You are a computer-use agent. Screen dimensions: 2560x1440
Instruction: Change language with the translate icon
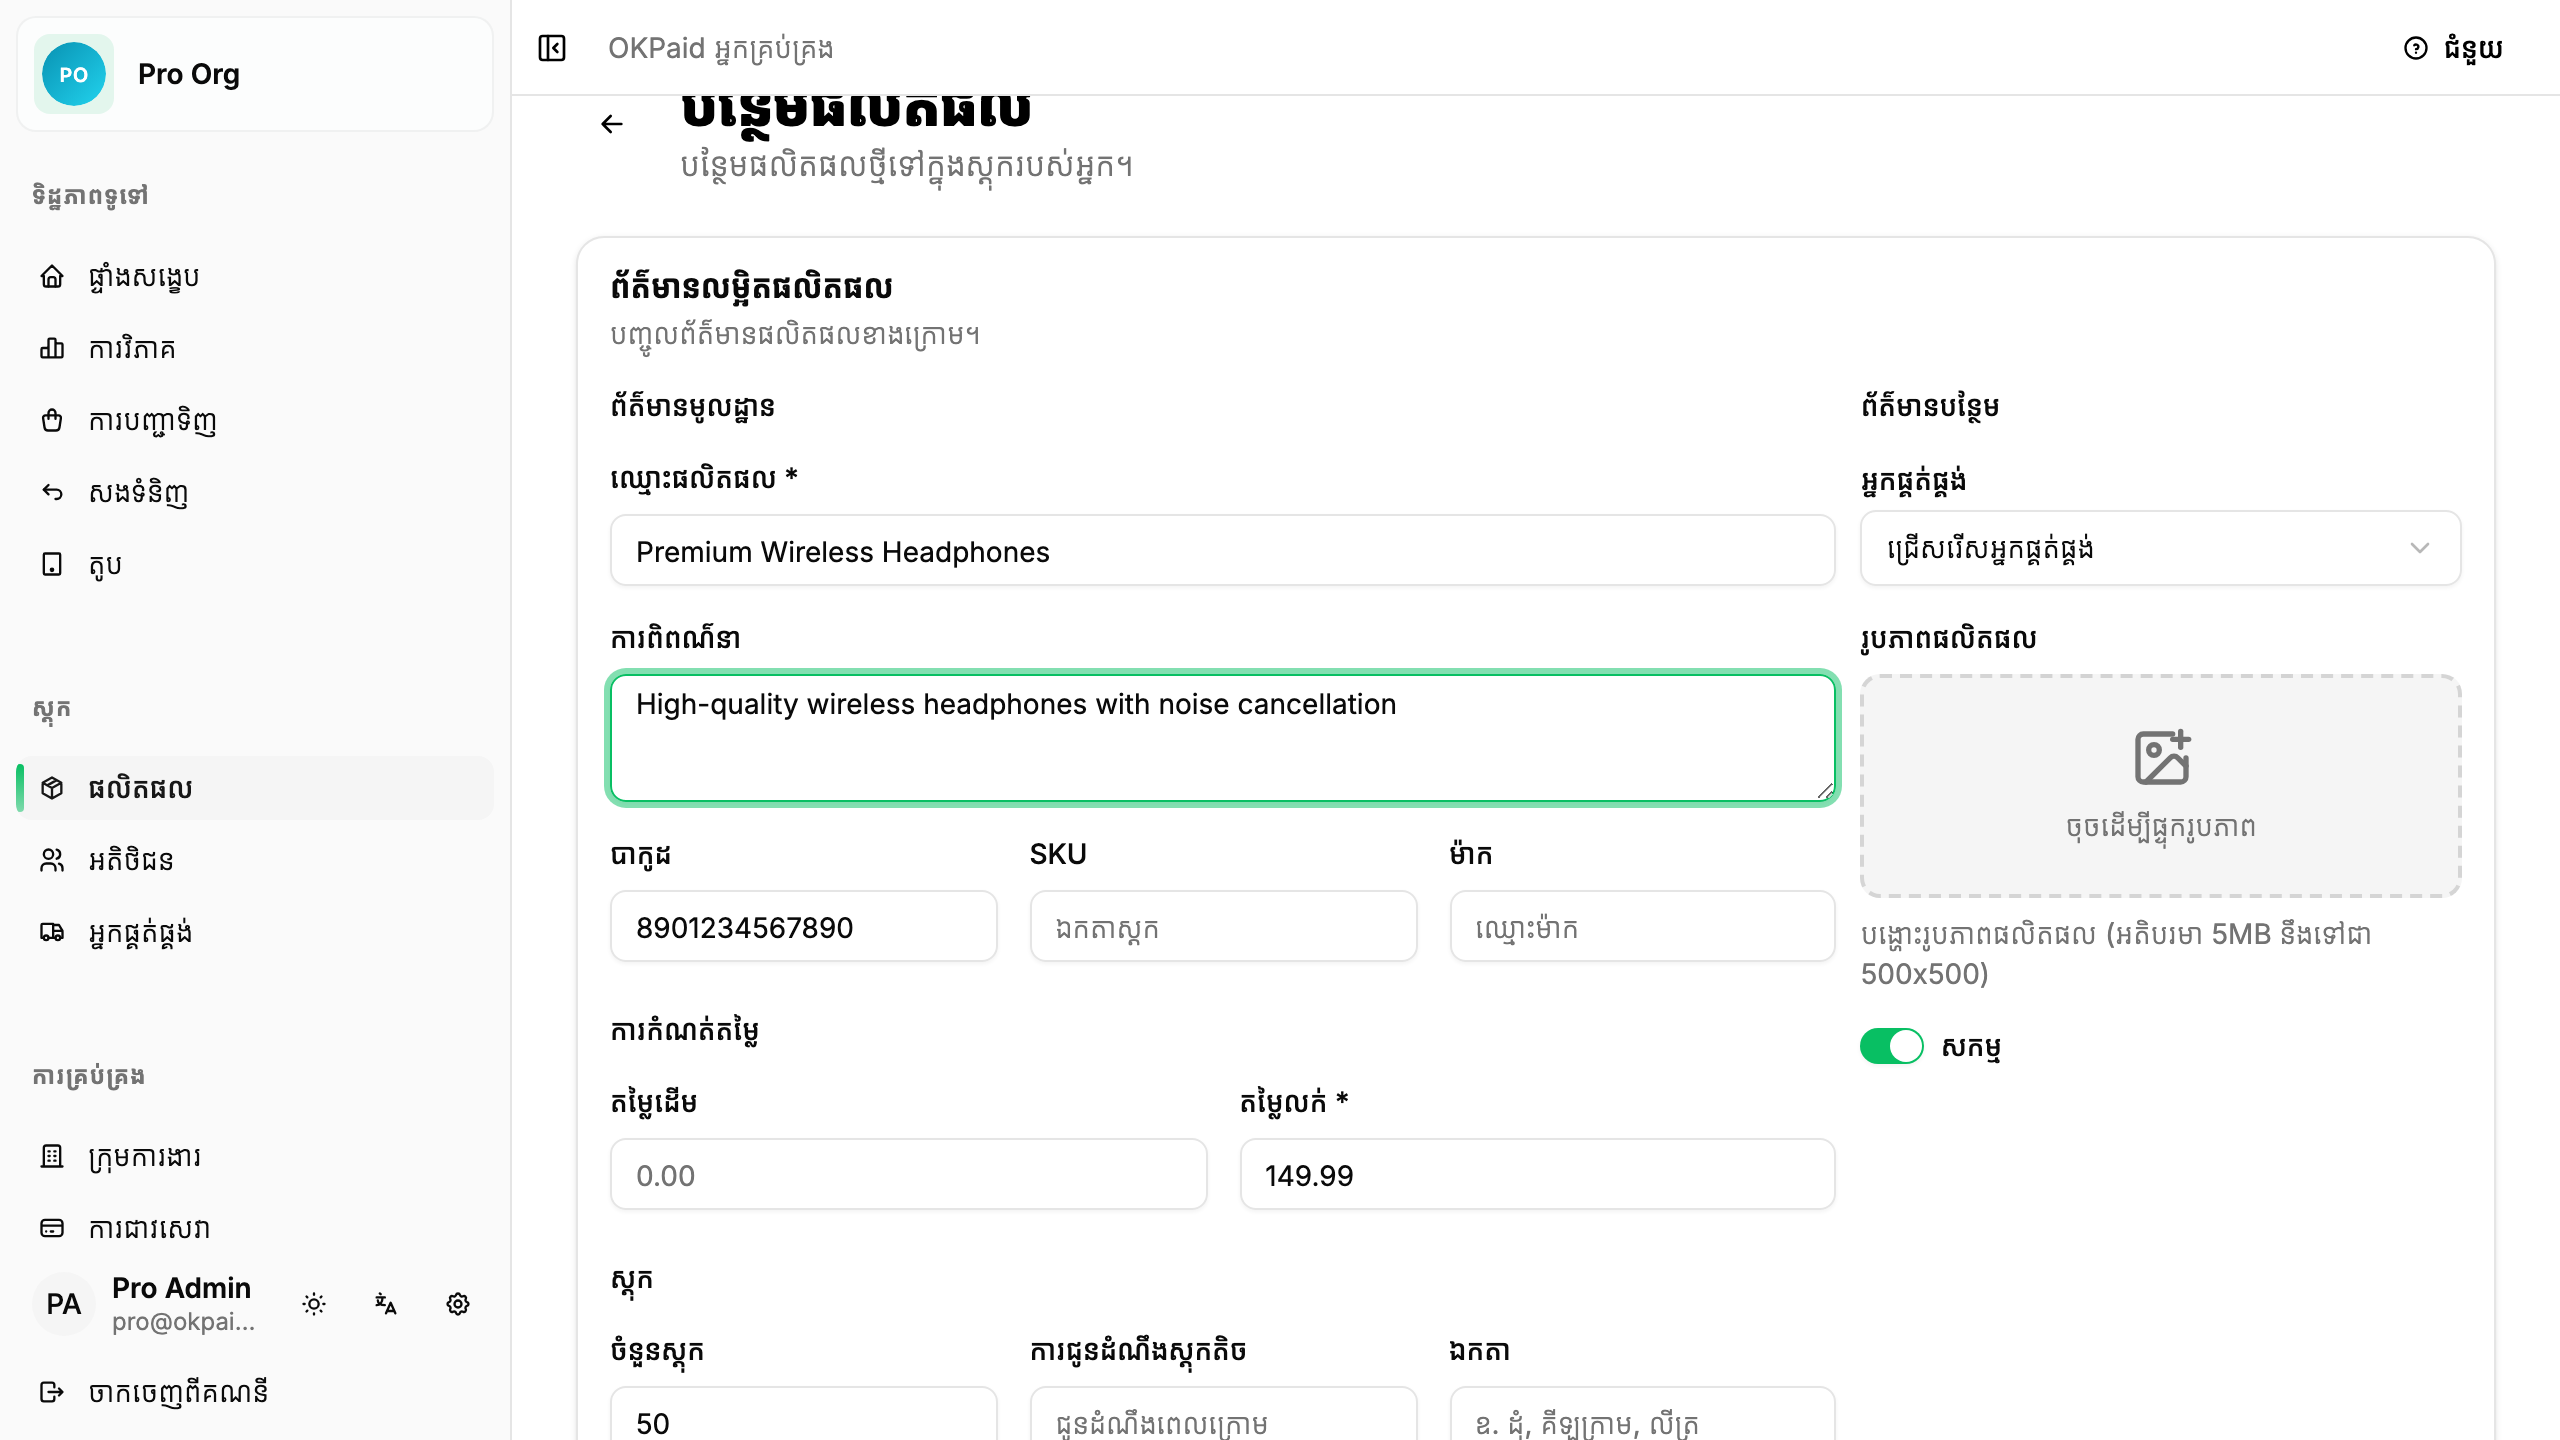[x=386, y=1304]
